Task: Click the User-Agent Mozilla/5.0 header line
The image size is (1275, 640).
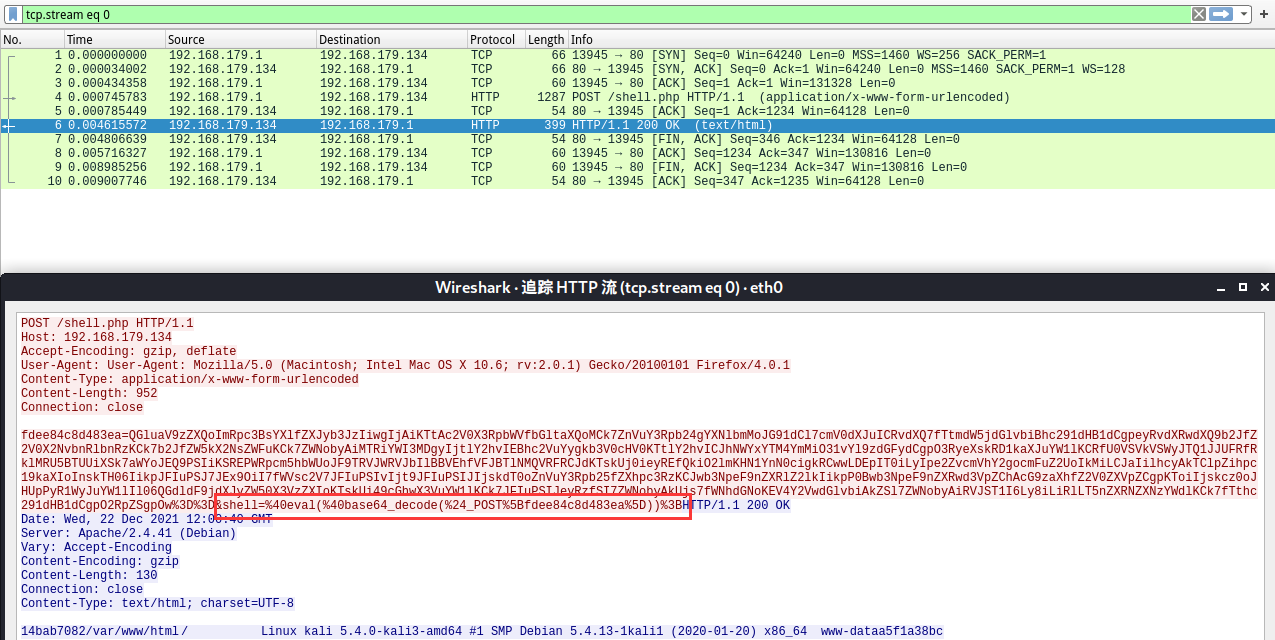Action: tap(405, 366)
